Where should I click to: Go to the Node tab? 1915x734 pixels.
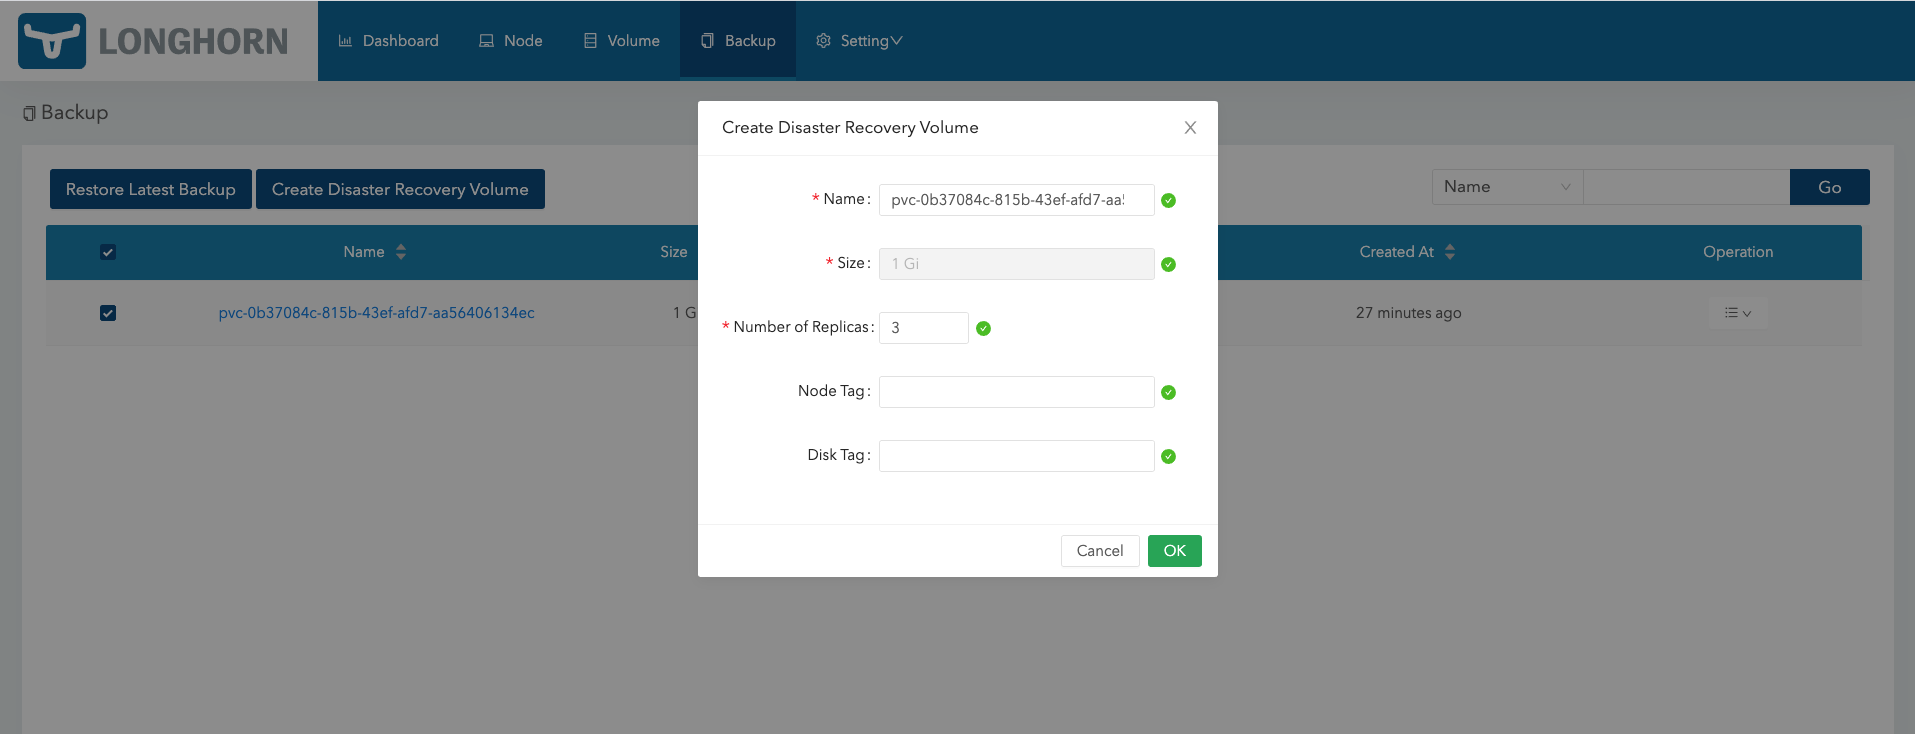point(510,41)
